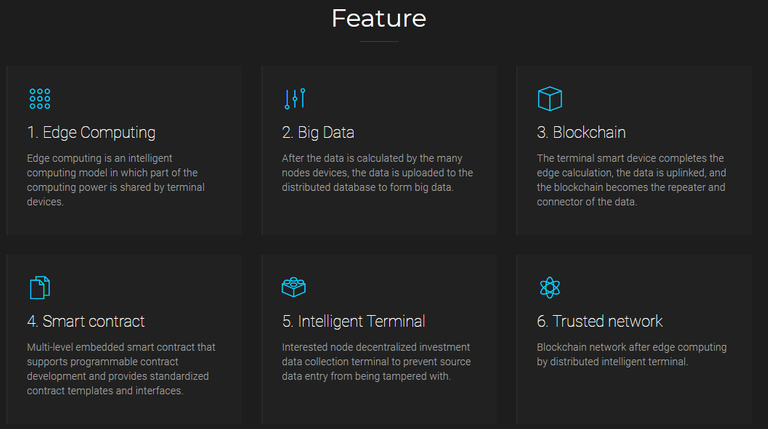
Task: Select the '1. Edge Computing' heading
Action: 92,133
